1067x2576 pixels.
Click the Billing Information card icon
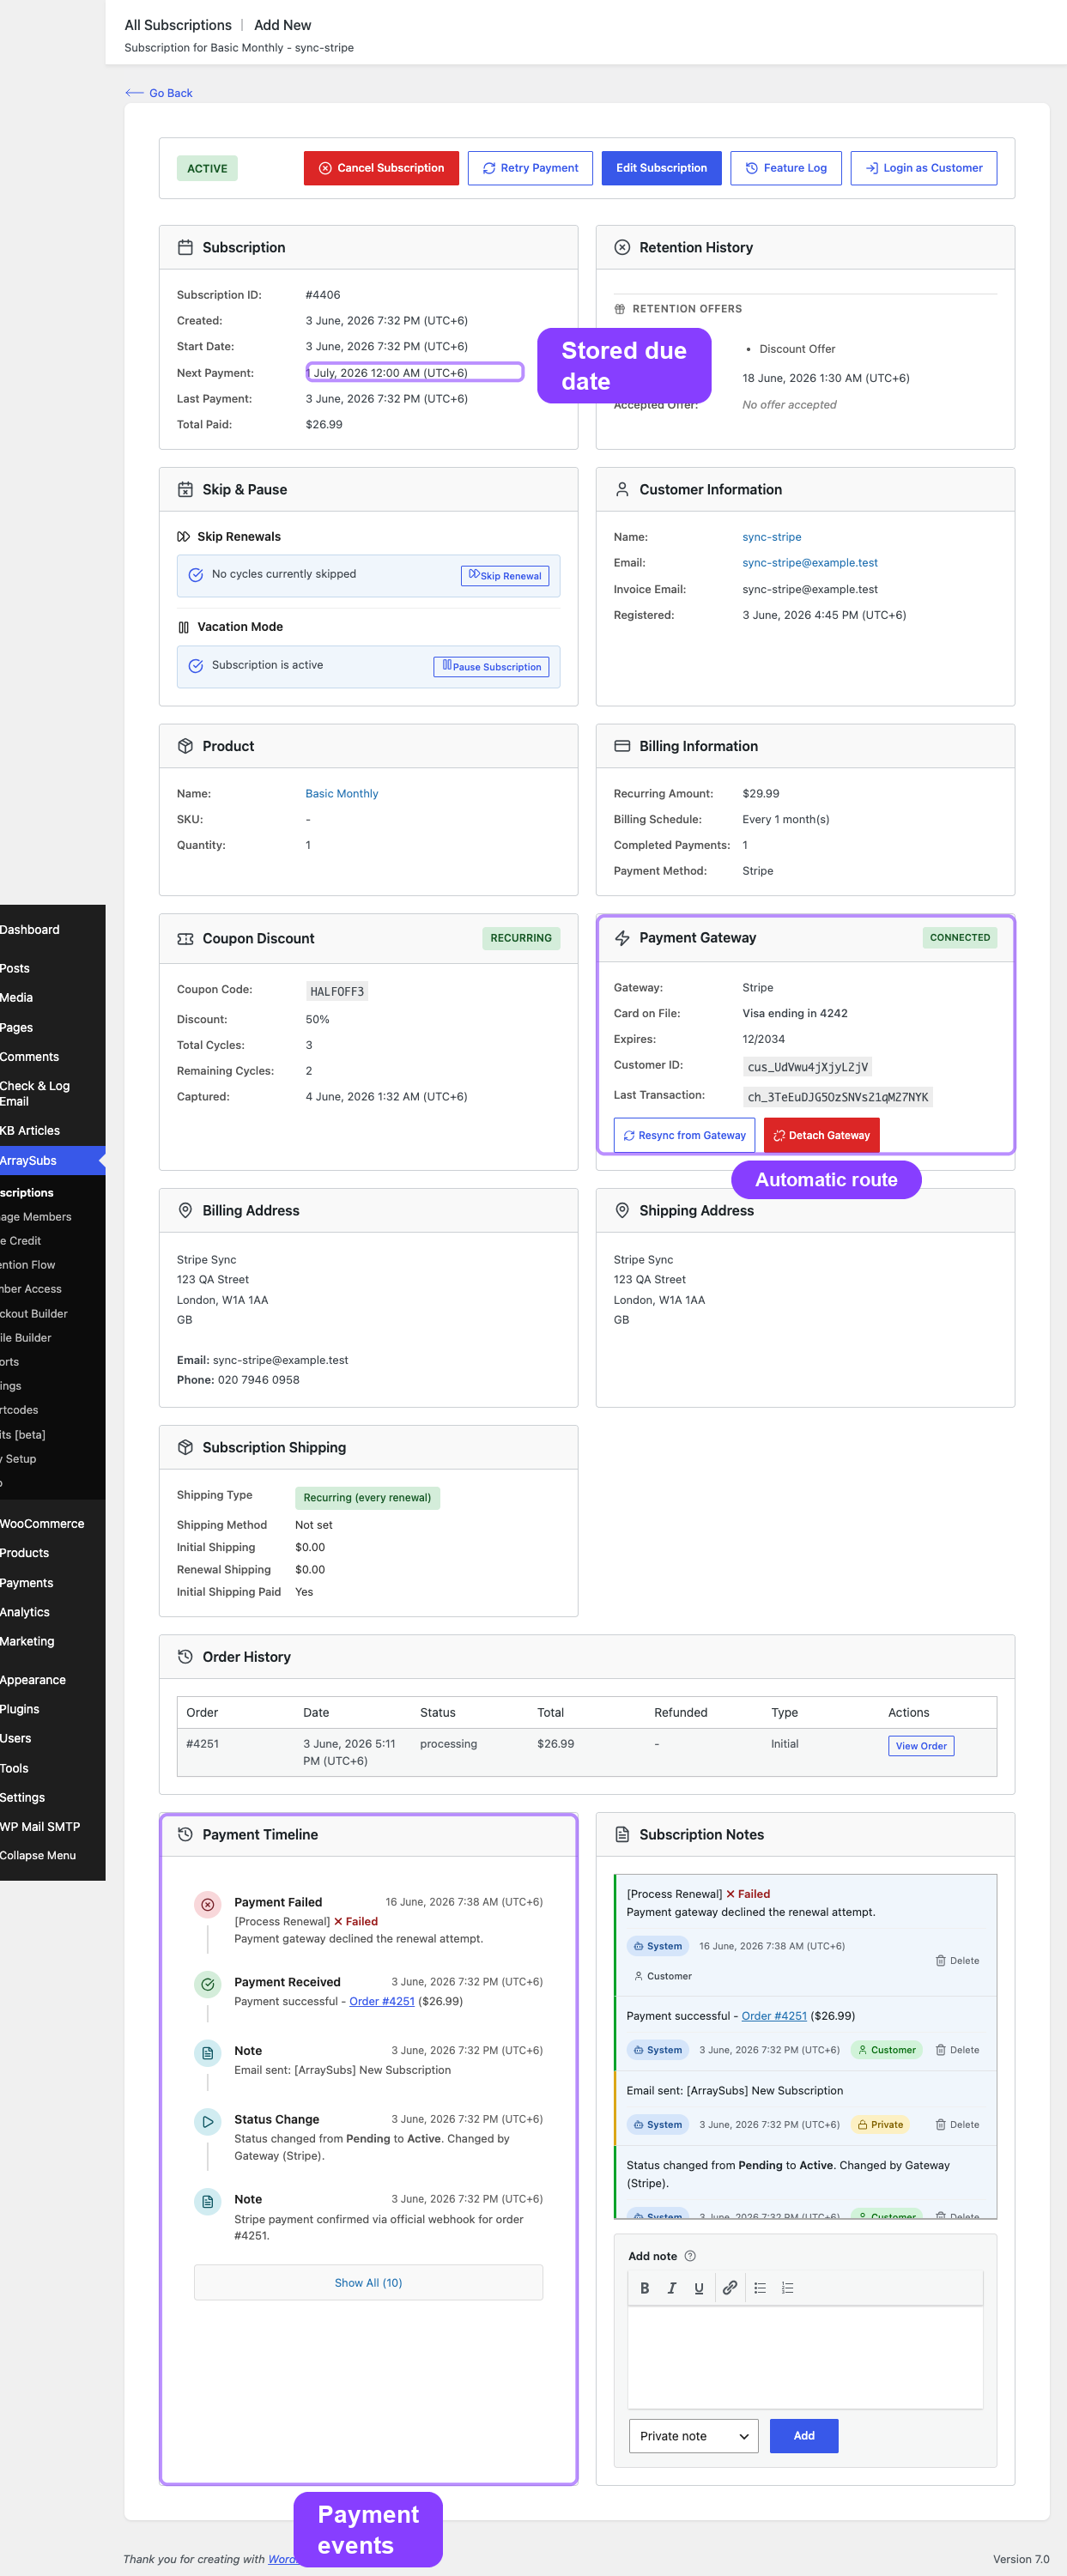(x=622, y=746)
